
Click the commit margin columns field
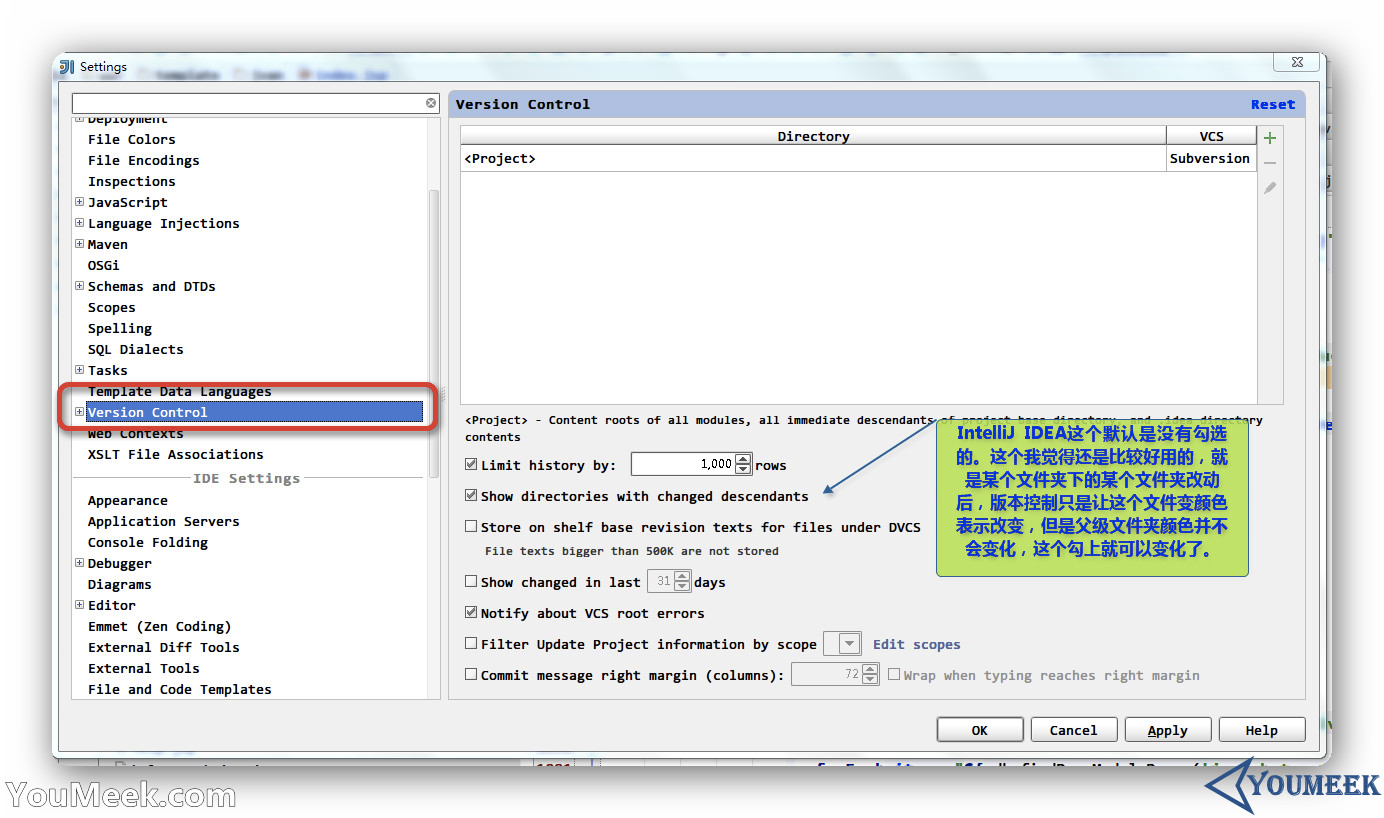[x=827, y=674]
